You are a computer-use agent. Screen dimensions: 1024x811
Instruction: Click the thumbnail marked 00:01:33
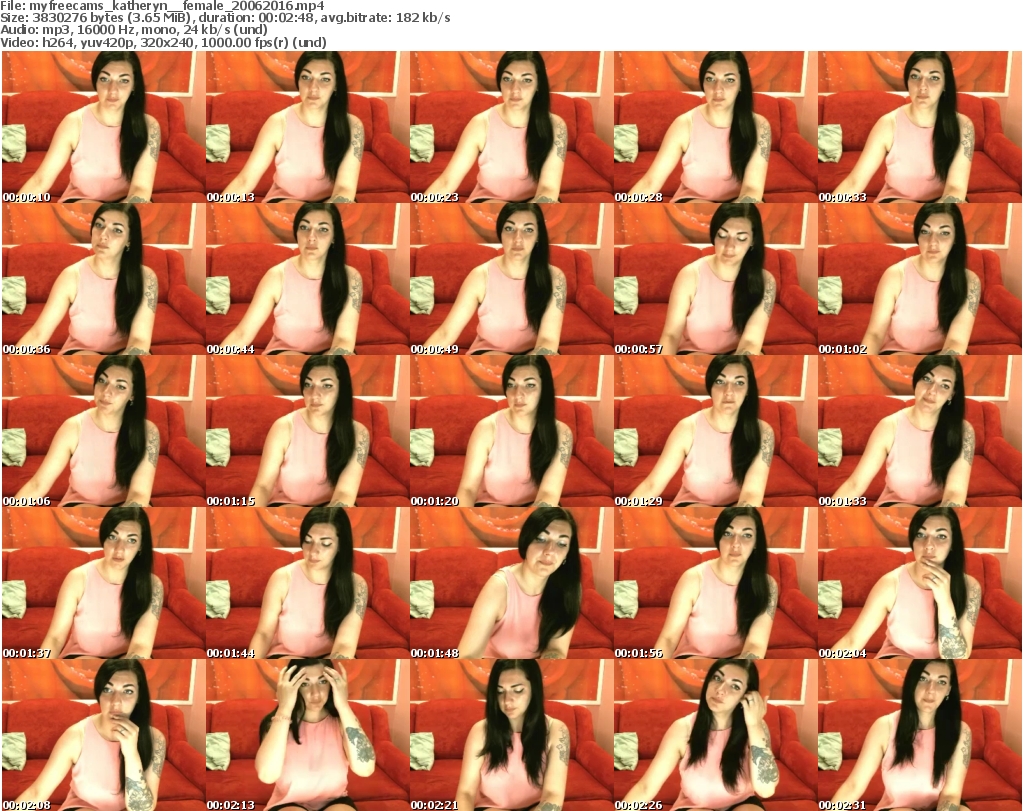pyautogui.click(x=920, y=431)
